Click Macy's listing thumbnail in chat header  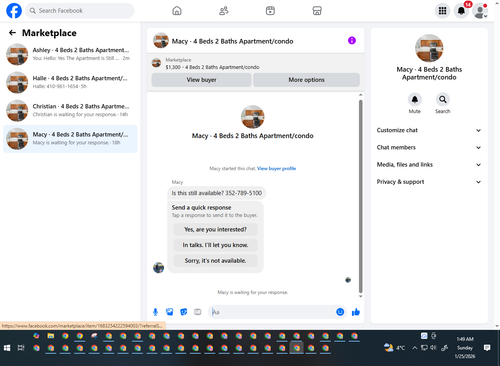[x=161, y=41]
